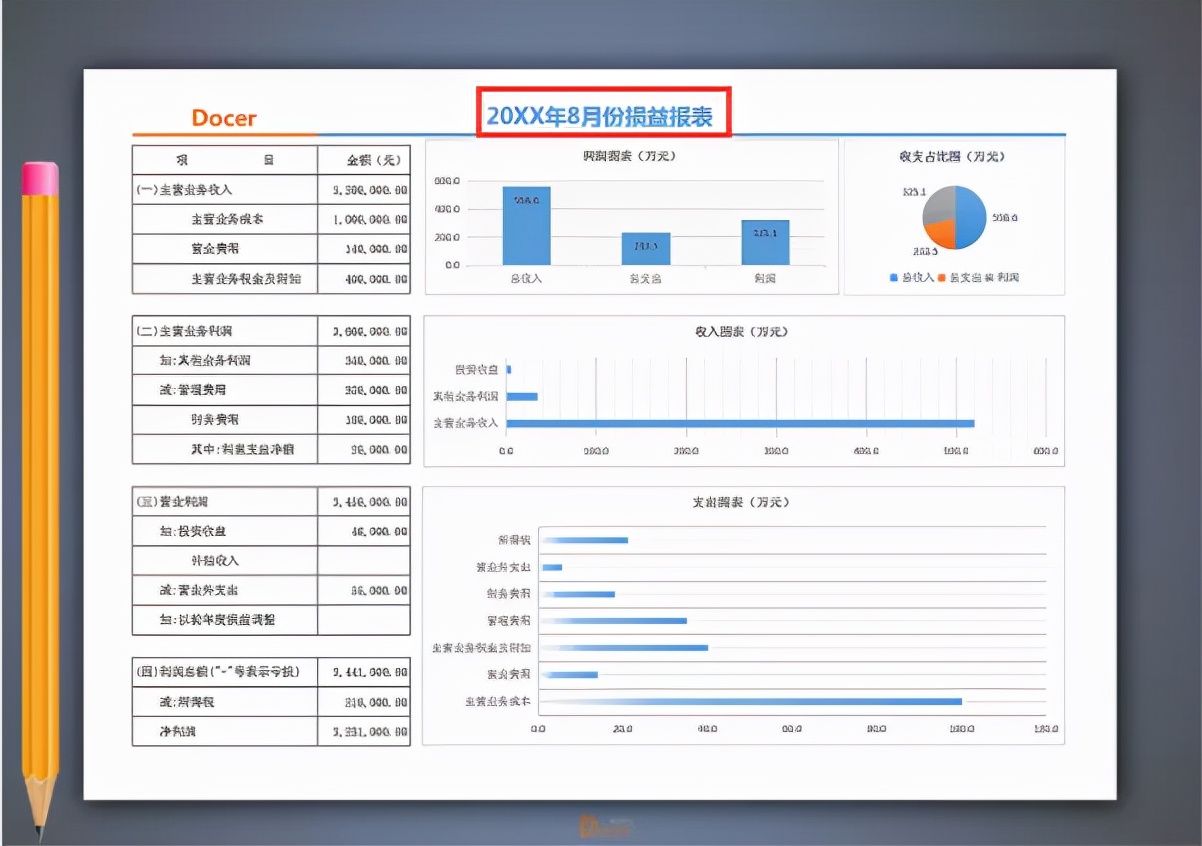The image size is (1202, 846).
Task: Click the longest bar in the 收入图表 chart
Action: coord(740,423)
